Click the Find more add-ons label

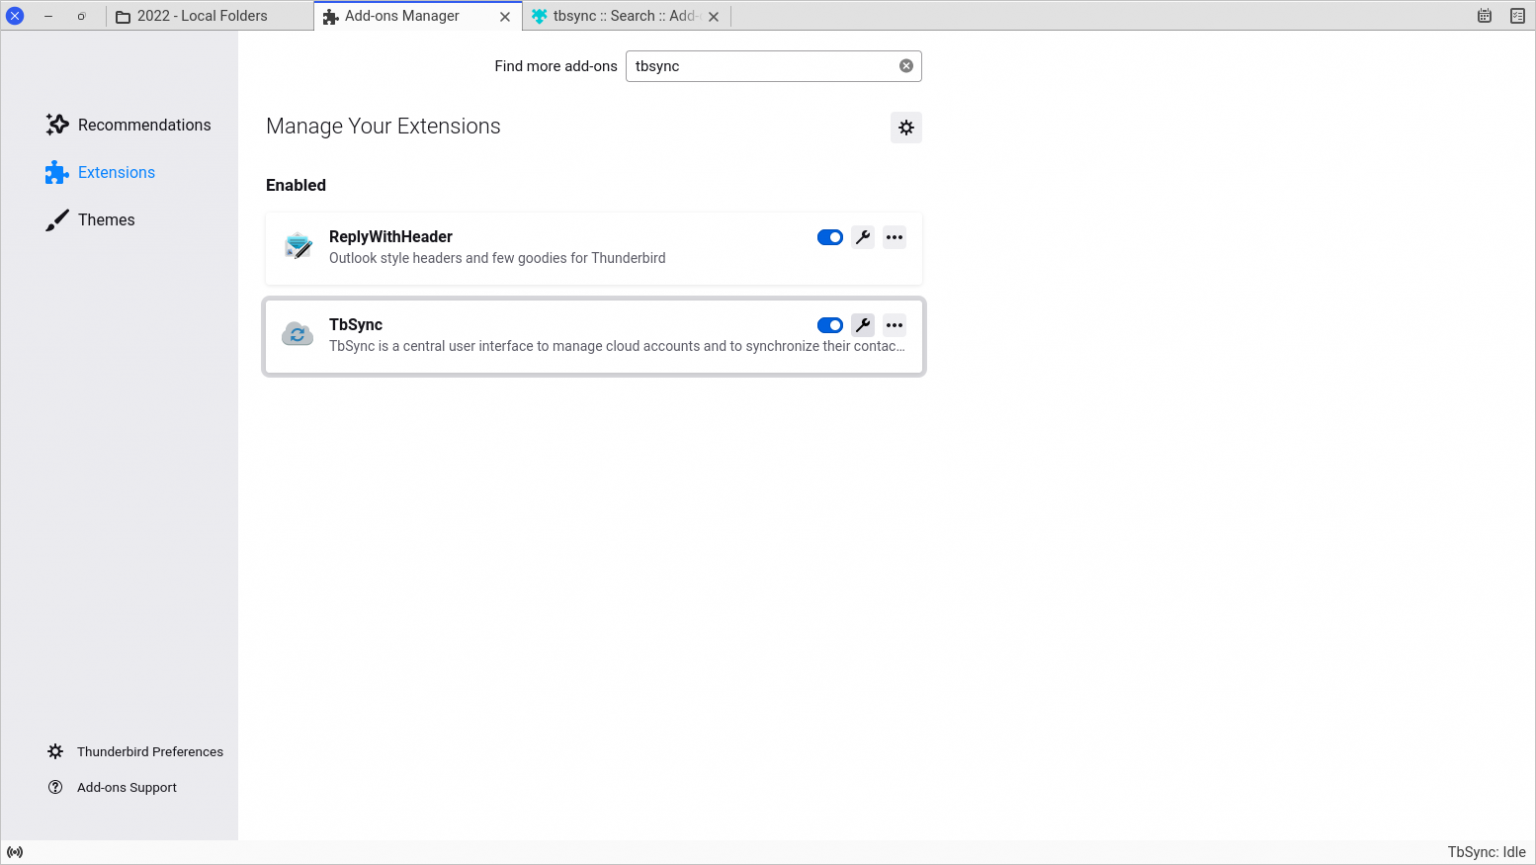point(556,66)
